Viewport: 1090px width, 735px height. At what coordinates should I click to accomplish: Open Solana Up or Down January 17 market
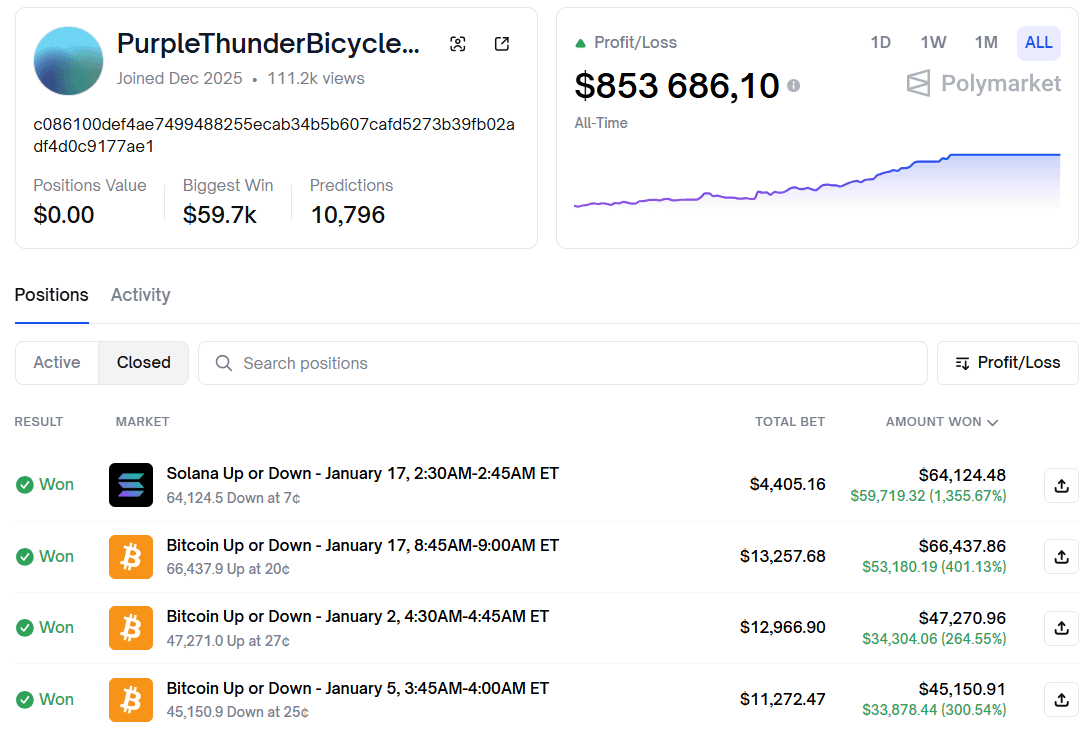point(362,474)
